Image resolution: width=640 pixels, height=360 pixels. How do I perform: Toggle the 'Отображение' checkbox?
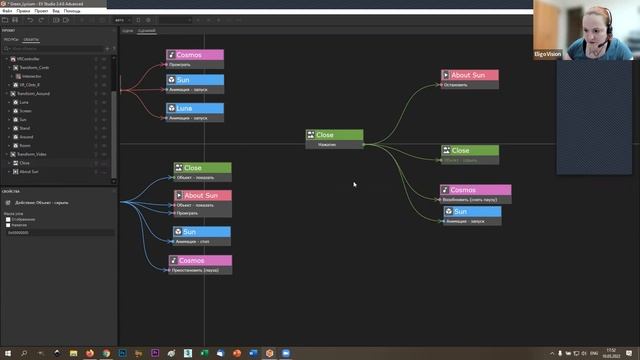coord(8,220)
